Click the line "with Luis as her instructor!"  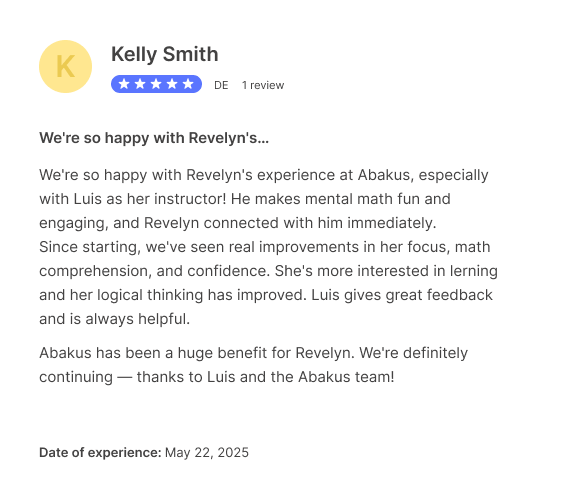133,199
